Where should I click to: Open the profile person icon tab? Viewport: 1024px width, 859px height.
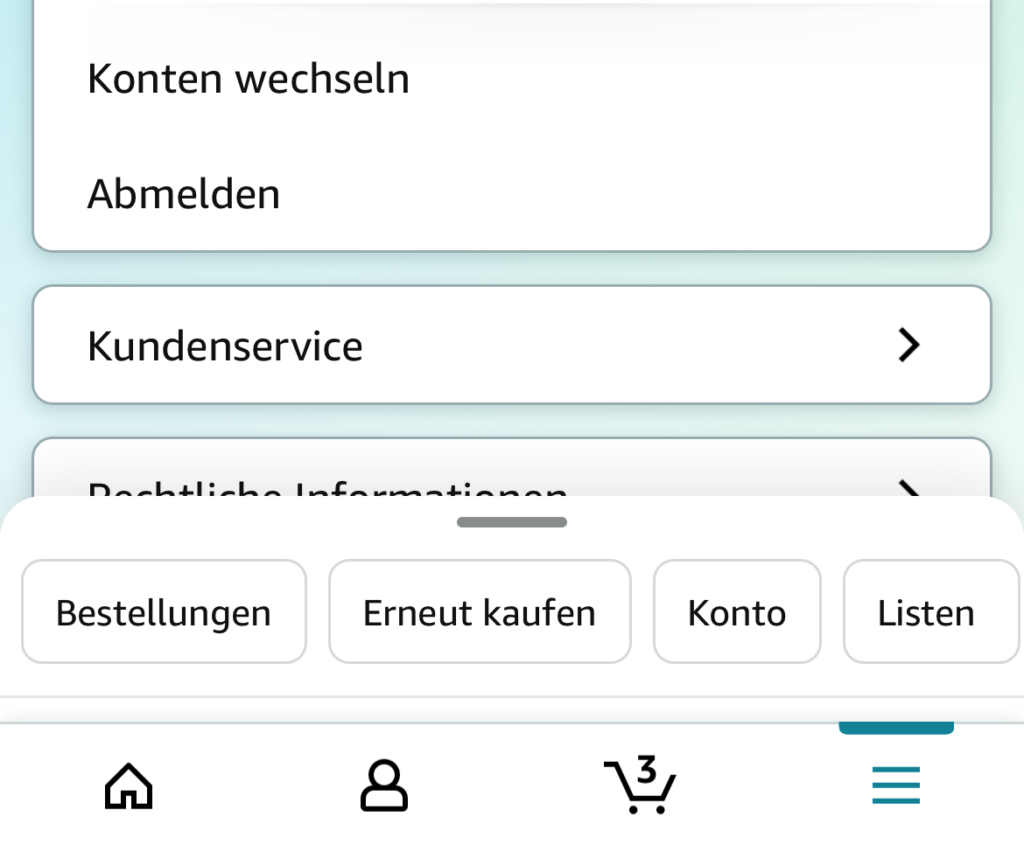384,785
